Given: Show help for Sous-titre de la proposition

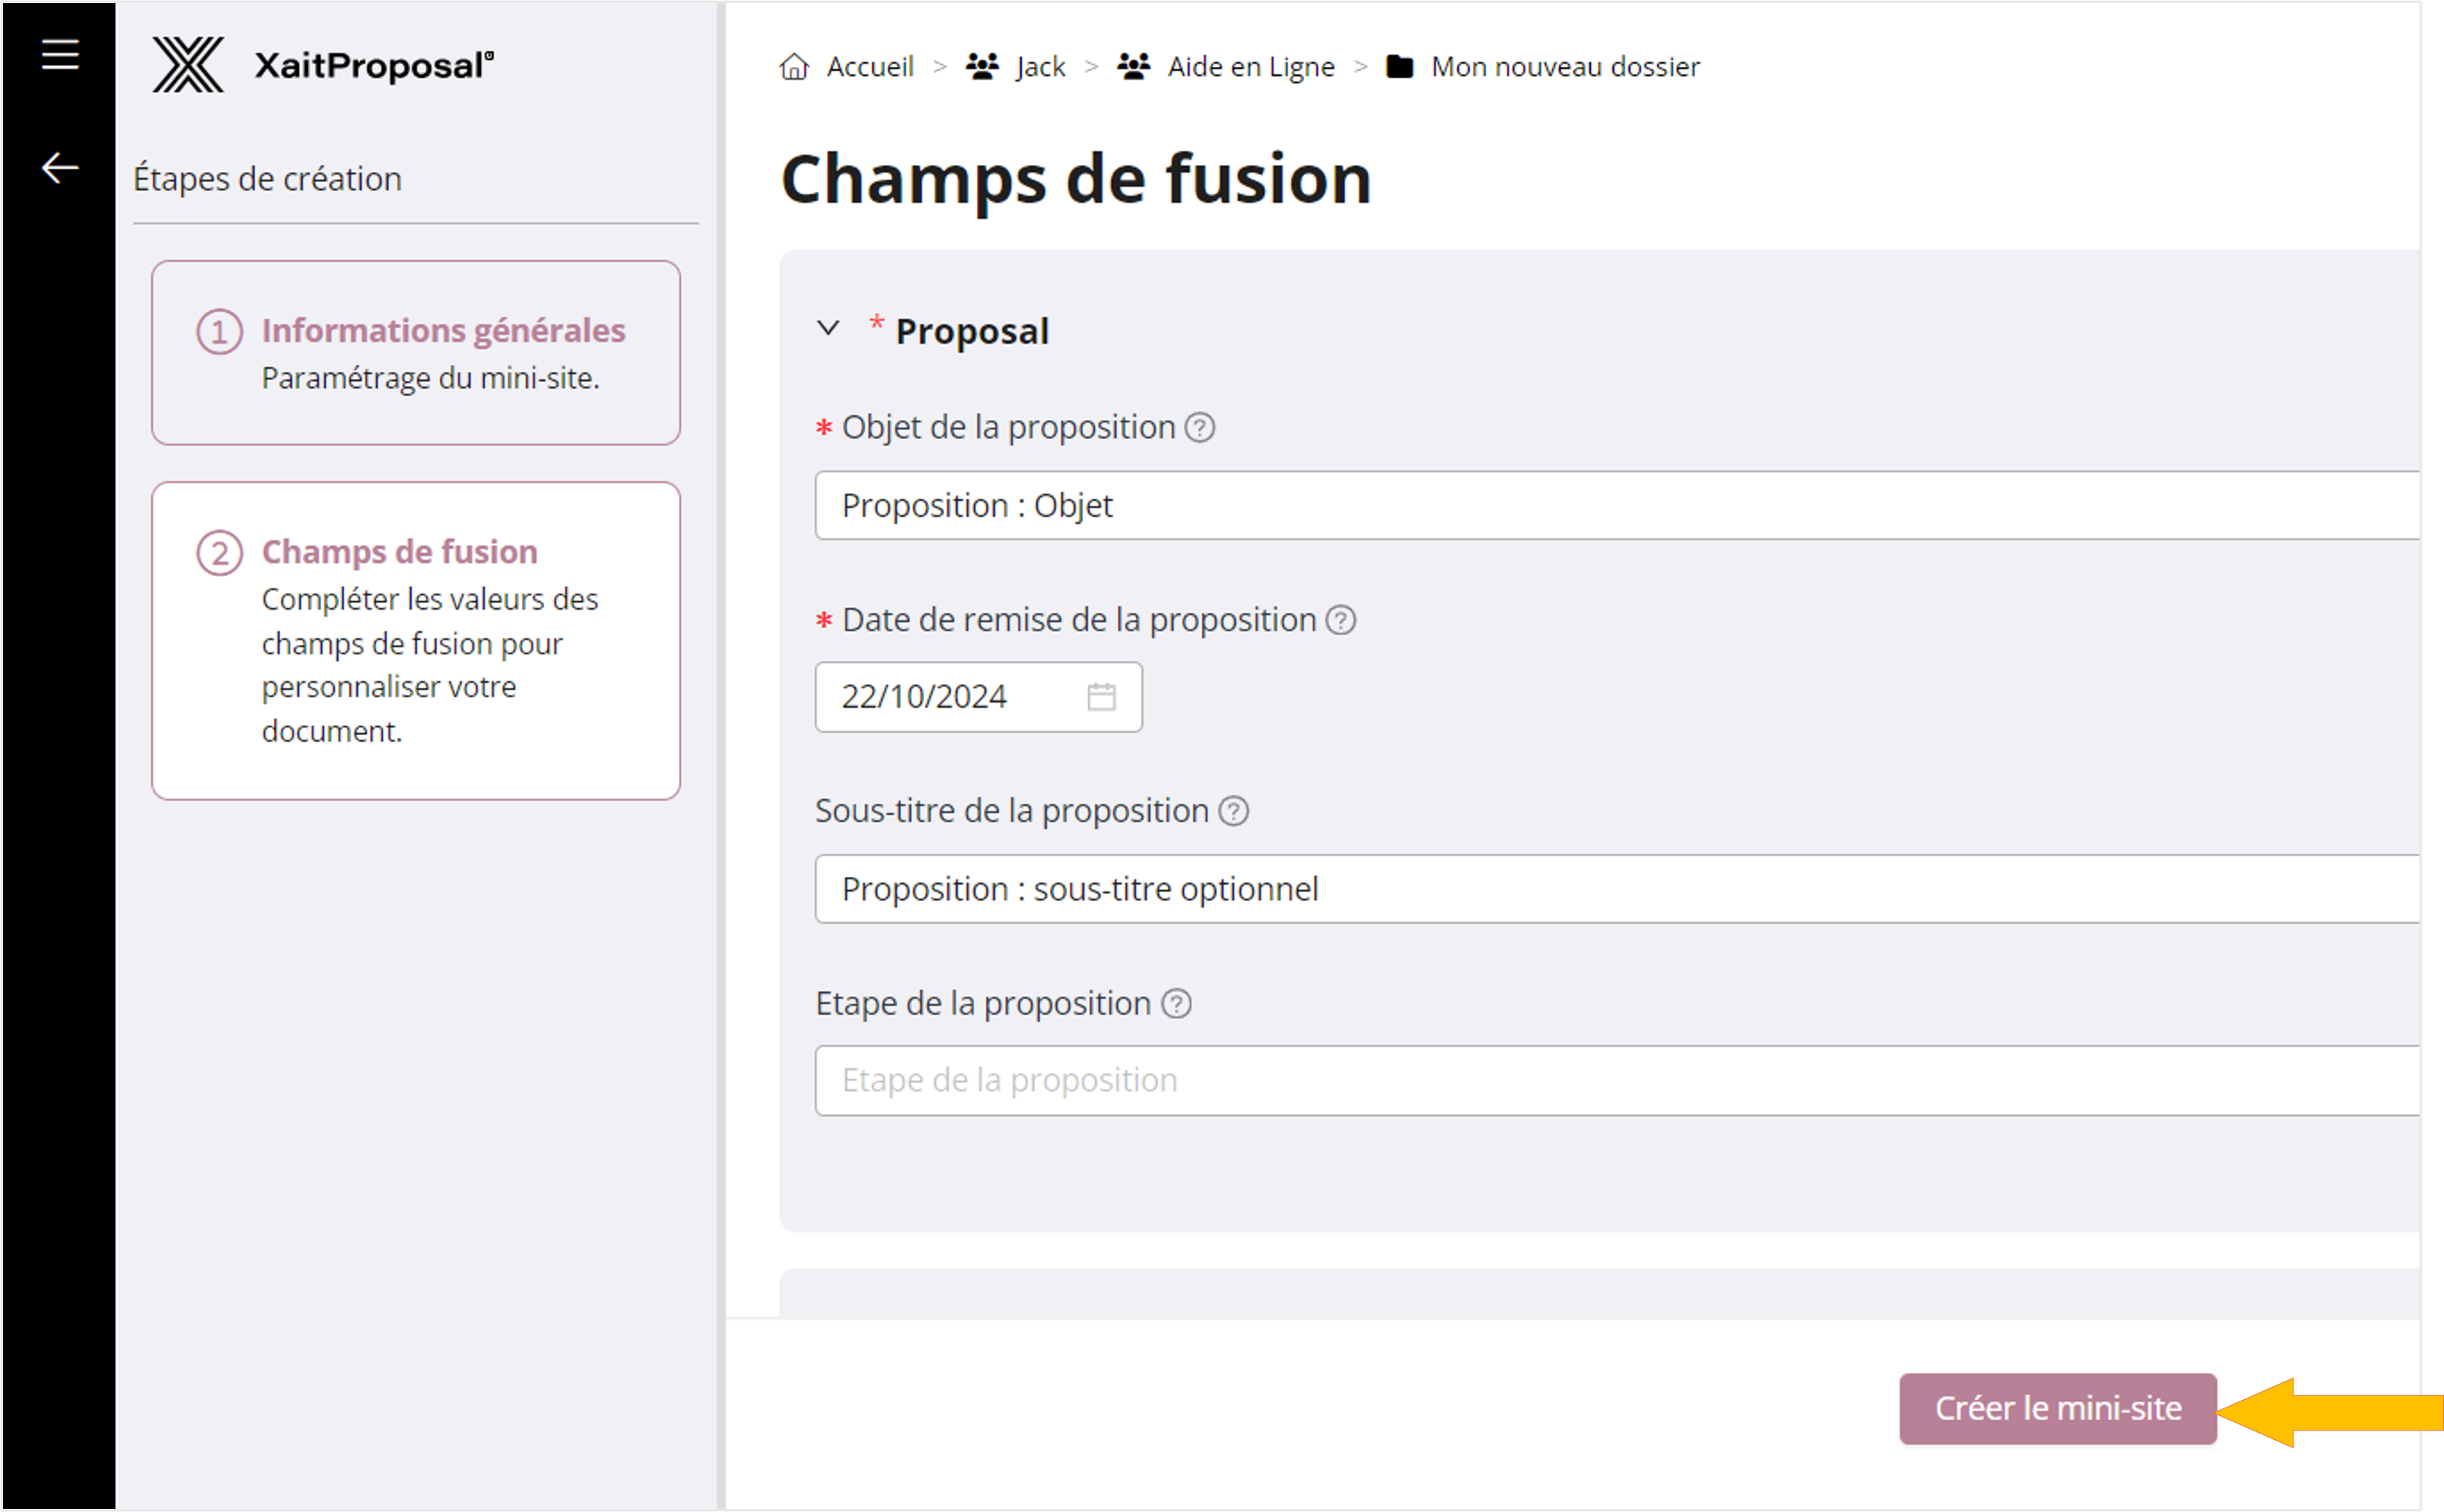Looking at the screenshot, I should click(x=1234, y=811).
